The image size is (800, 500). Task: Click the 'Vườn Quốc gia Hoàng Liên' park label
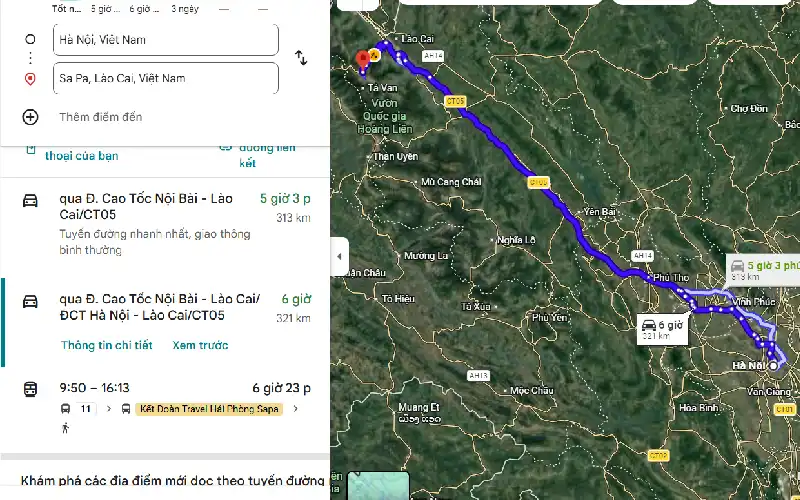[385, 116]
